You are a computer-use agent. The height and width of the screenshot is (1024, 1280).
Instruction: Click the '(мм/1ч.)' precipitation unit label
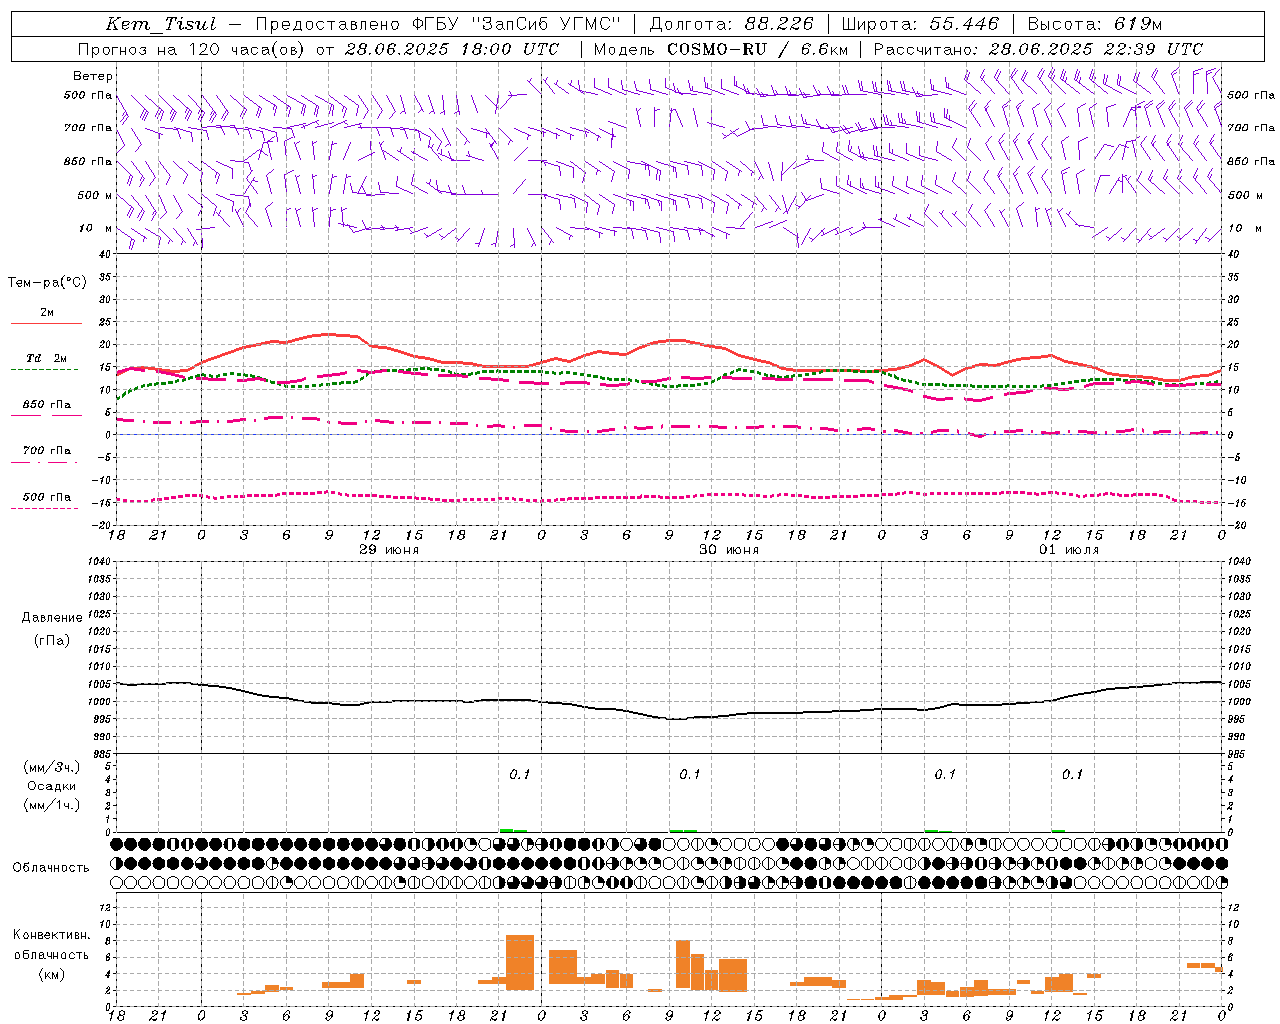52,805
